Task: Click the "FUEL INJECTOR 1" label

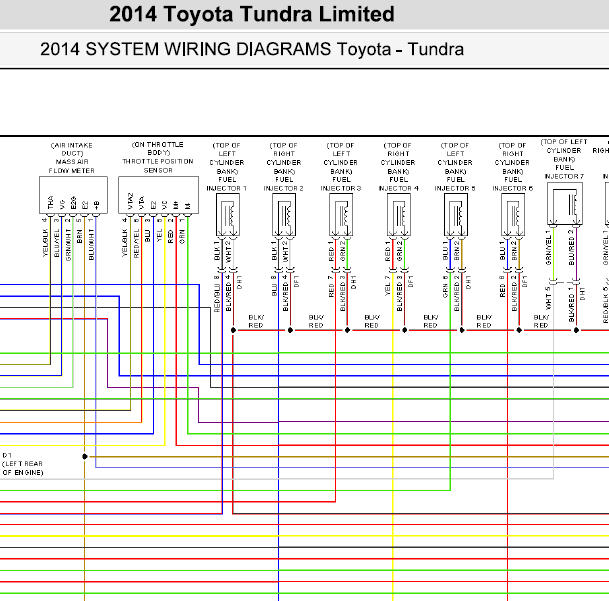Action: [x=226, y=184]
